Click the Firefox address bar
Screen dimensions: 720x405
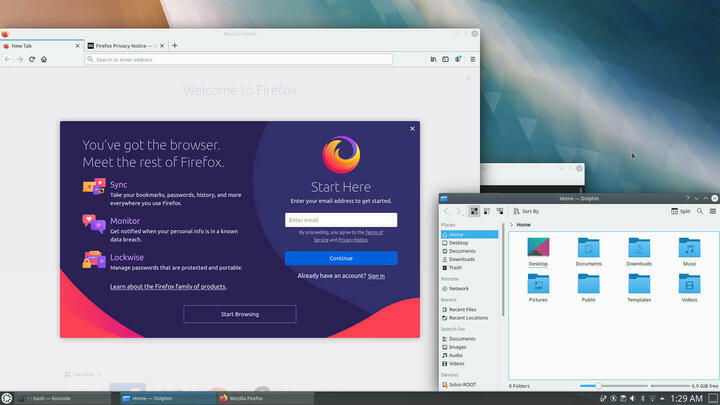(x=239, y=59)
